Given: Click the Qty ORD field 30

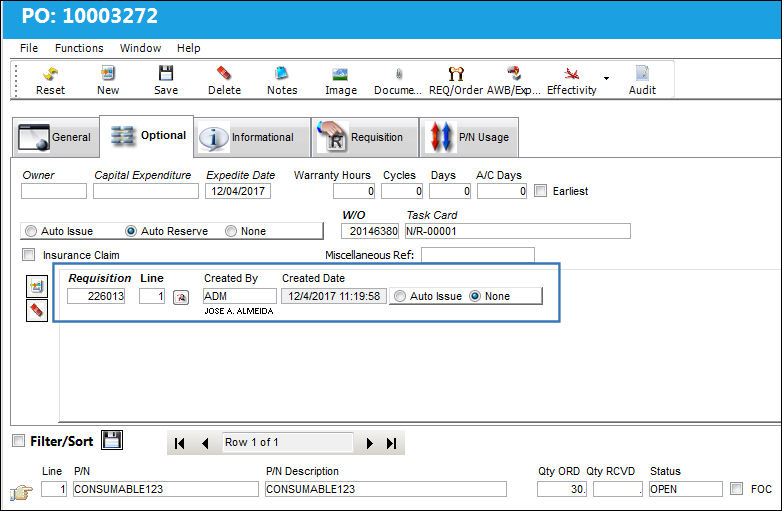Looking at the screenshot, I should (x=562, y=489).
